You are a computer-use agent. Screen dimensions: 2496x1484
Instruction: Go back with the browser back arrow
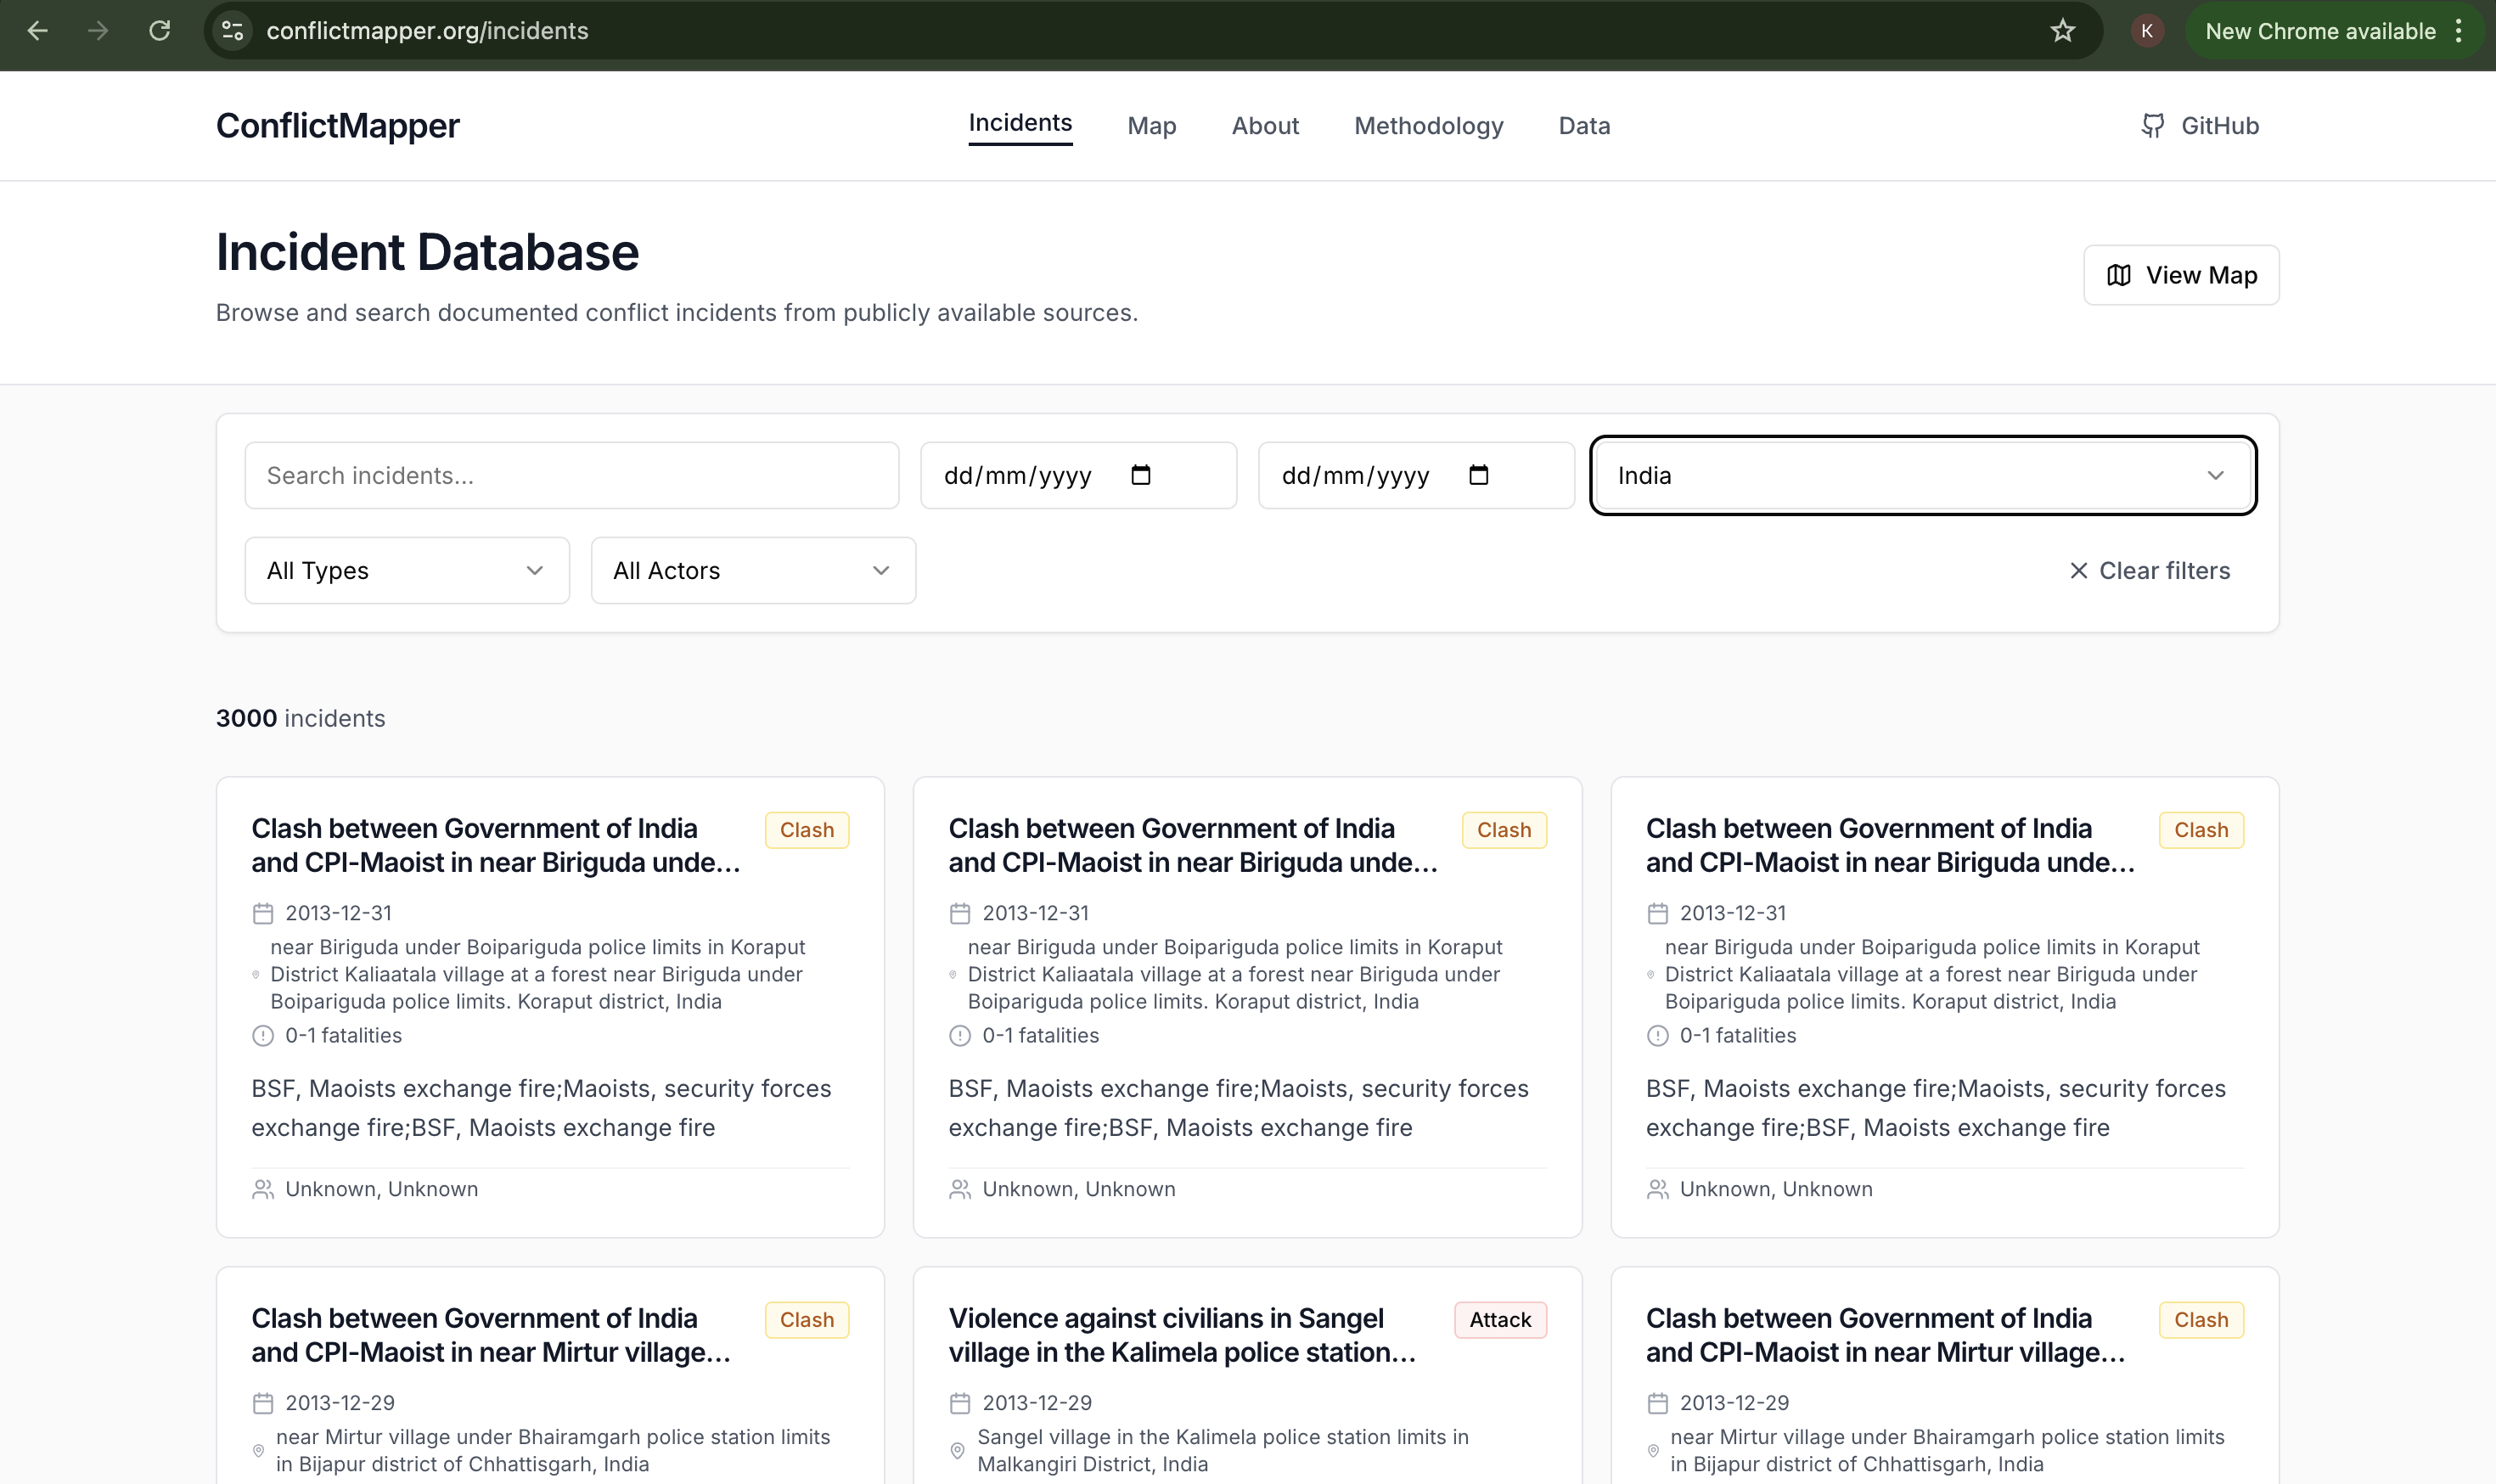tap(38, 31)
